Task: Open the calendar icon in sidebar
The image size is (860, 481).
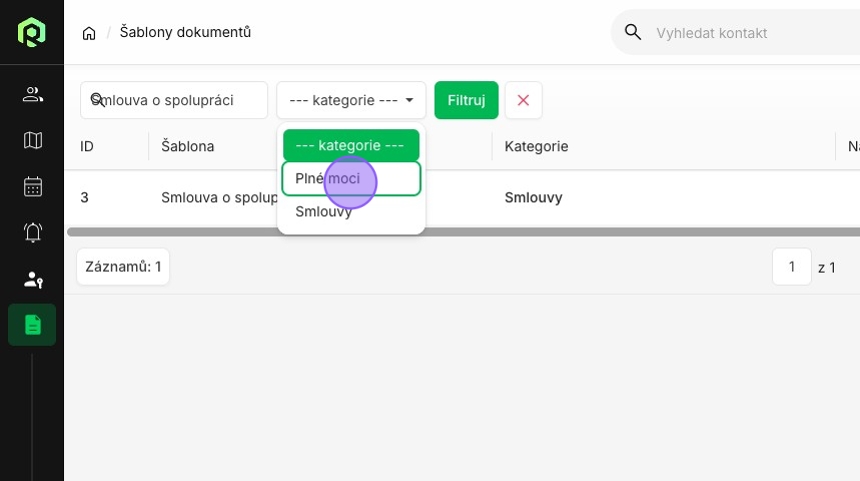Action: point(32,186)
